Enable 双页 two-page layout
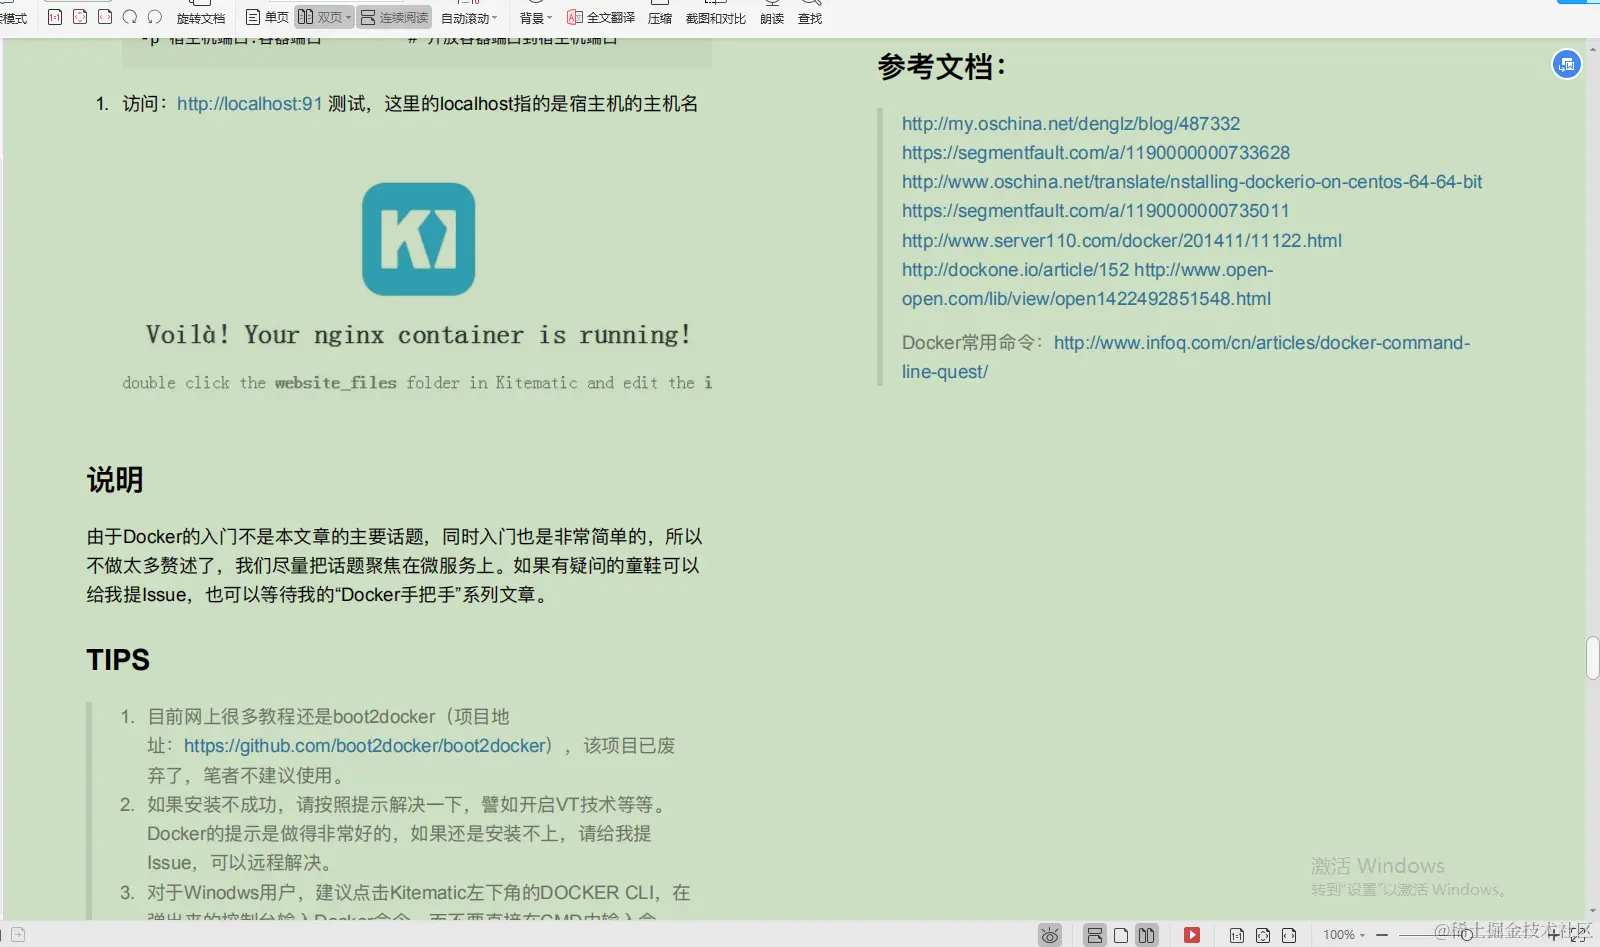The height and width of the screenshot is (947, 1600). click(x=323, y=17)
